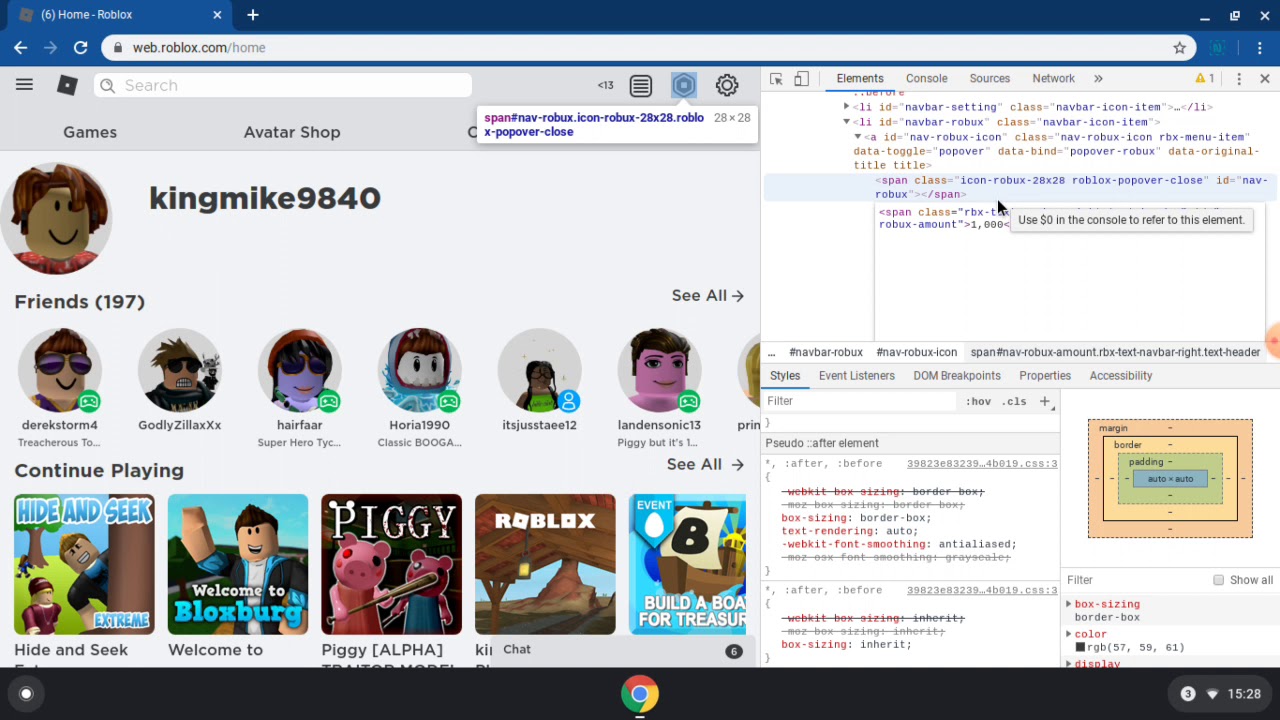Enable the Show all checkbox in computed styles
1280x720 pixels.
tap(1218, 580)
